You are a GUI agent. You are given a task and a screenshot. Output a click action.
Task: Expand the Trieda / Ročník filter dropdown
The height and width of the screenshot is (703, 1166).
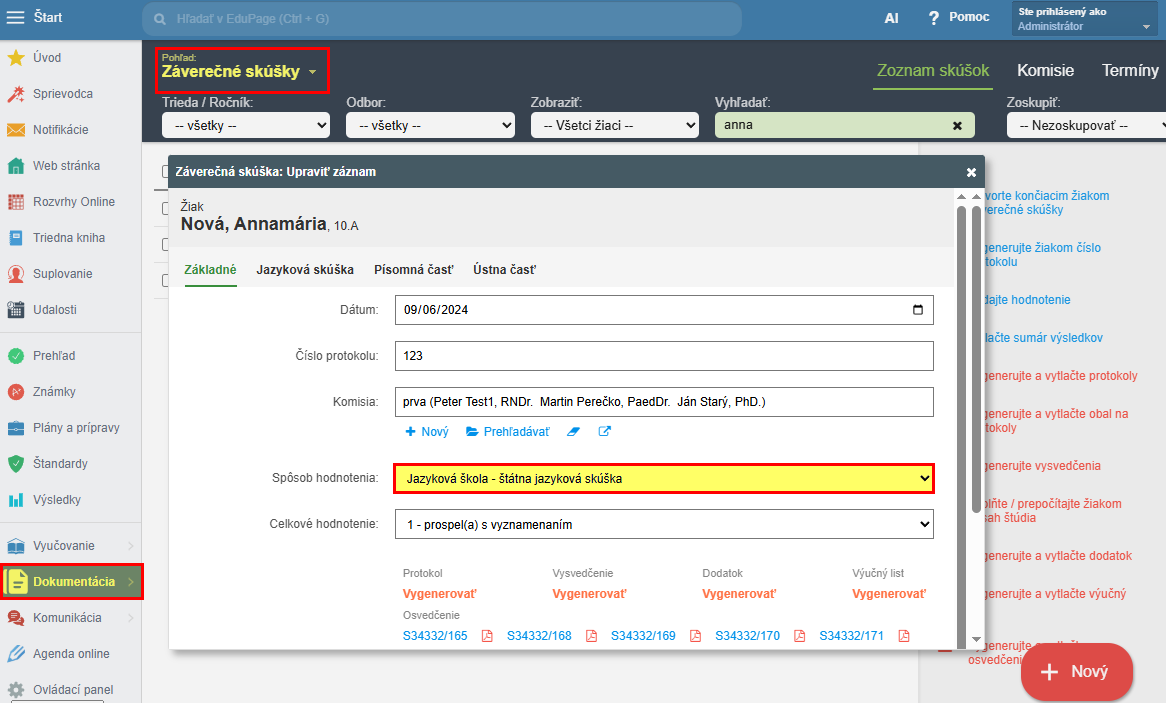click(245, 126)
